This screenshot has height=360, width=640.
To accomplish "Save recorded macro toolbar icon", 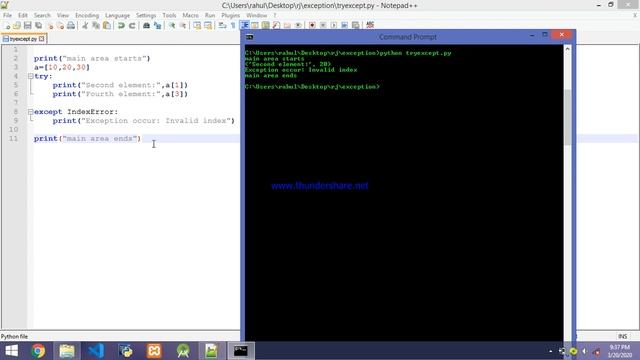I will (x=356, y=25).
